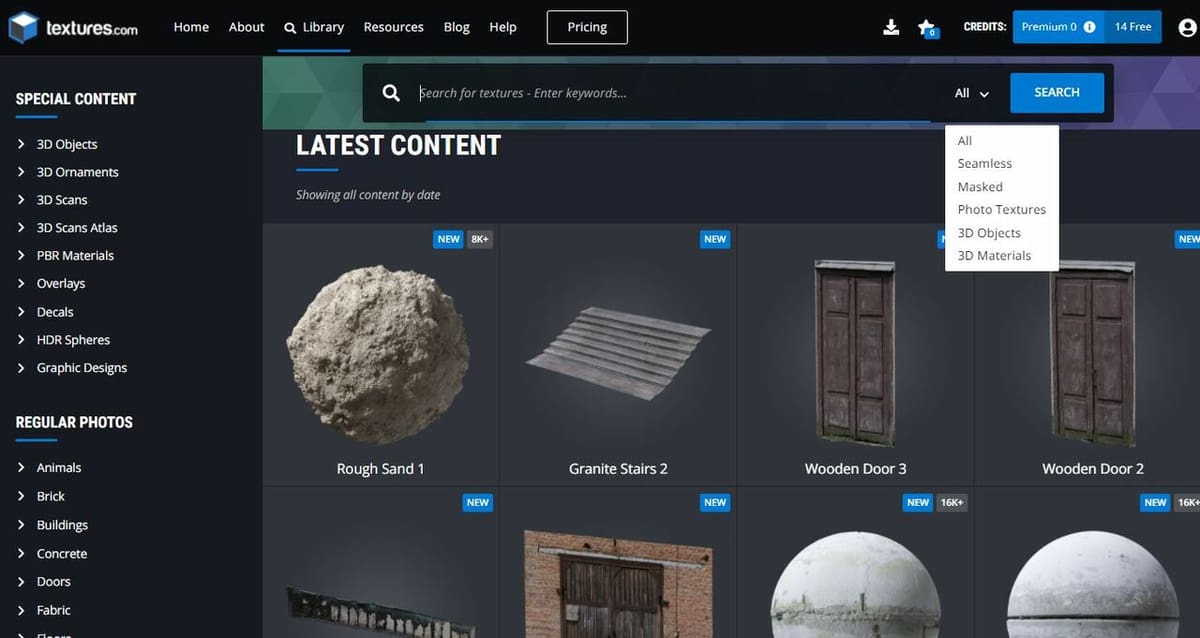Viewport: 1200px width, 638px height.
Task: Open the Library navigation menu
Action: click(314, 27)
